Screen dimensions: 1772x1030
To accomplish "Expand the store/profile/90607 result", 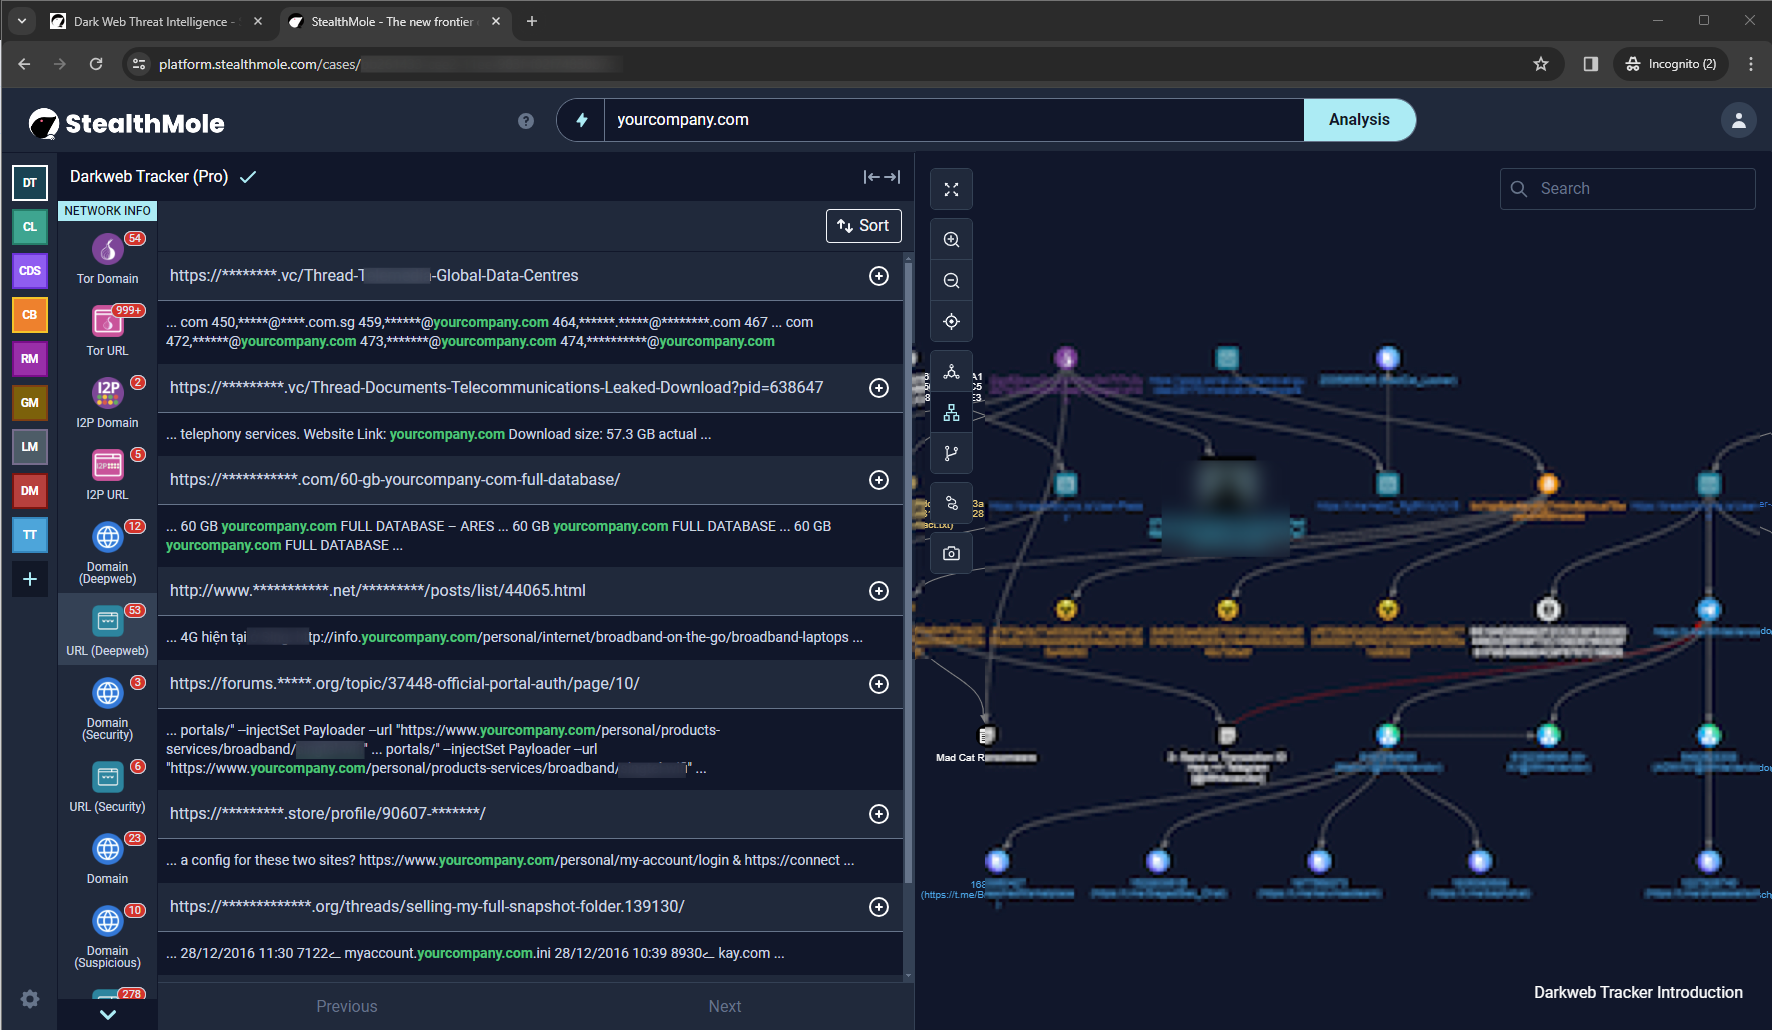I will point(879,814).
